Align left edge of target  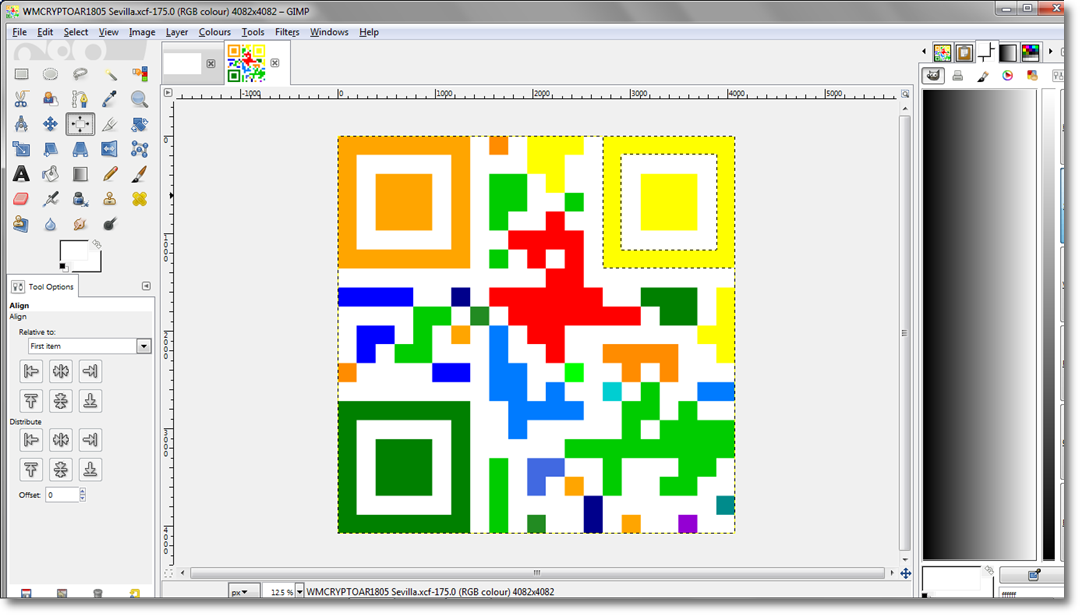pyautogui.click(x=31, y=371)
